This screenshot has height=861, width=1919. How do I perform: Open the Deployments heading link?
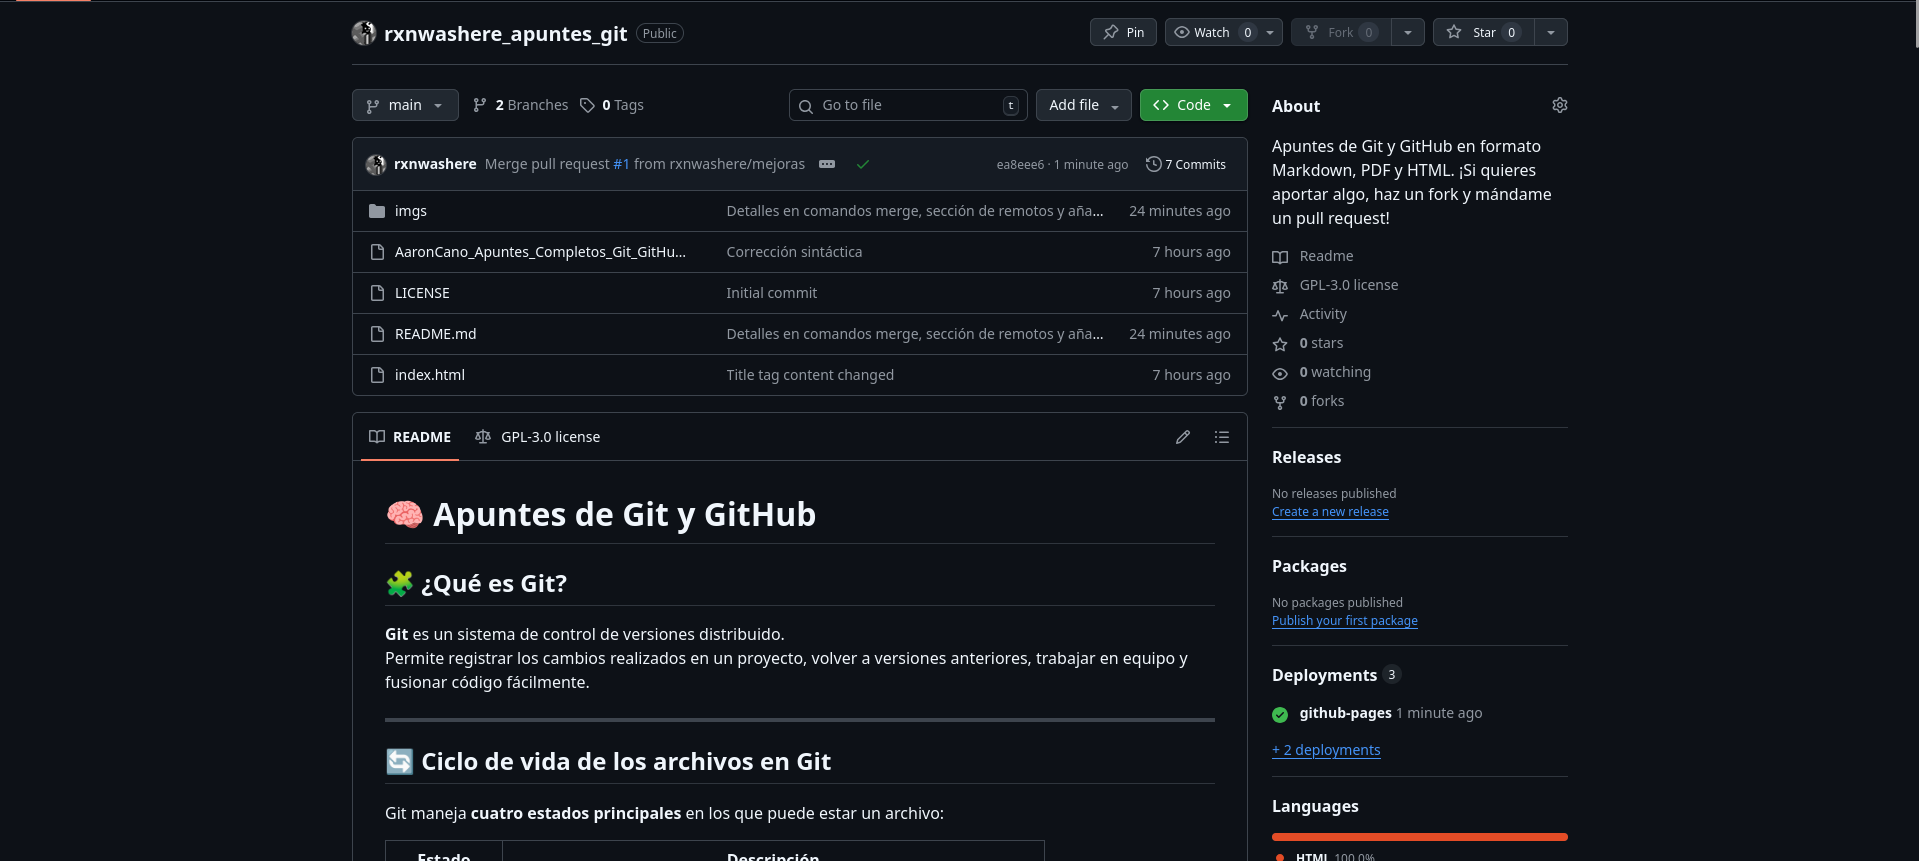click(x=1324, y=675)
